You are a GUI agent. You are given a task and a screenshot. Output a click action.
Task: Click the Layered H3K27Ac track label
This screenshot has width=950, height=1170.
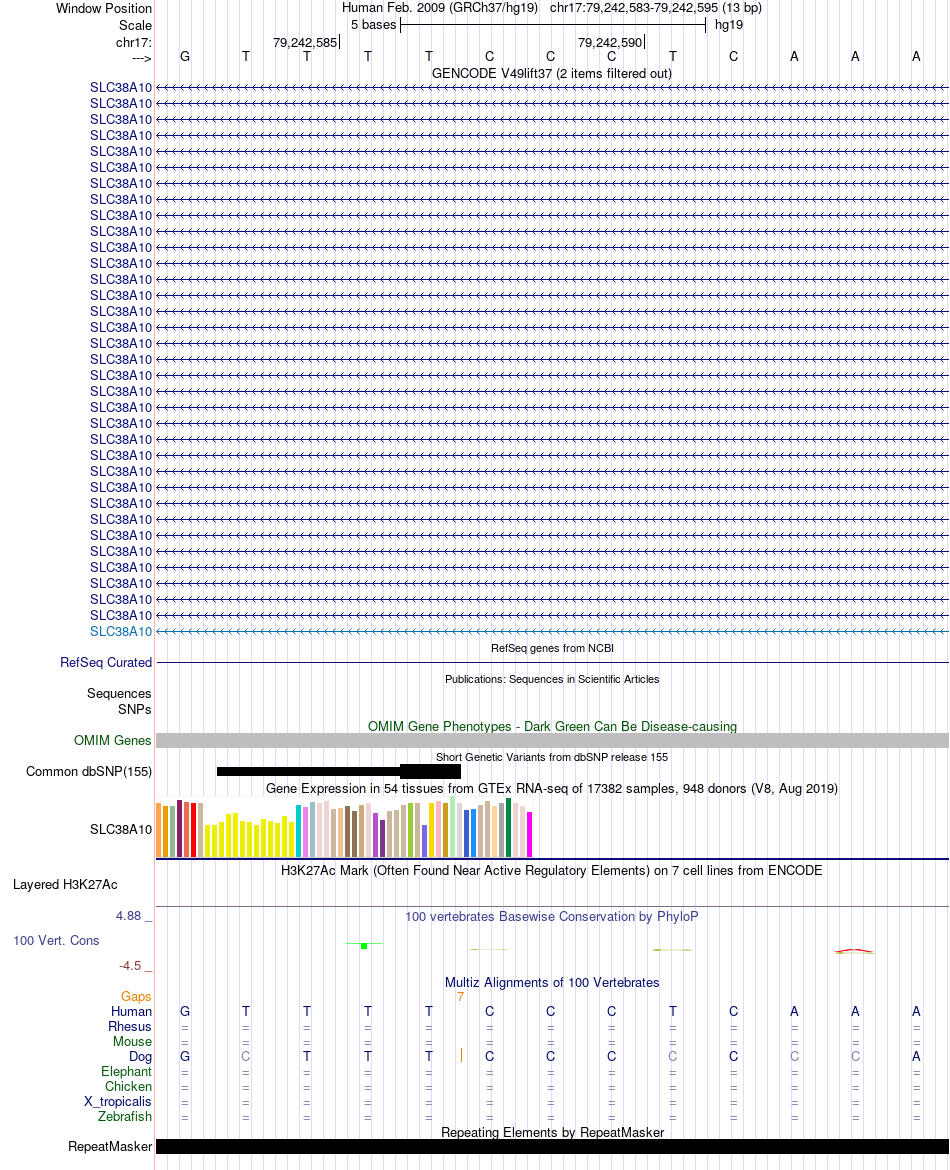point(65,884)
